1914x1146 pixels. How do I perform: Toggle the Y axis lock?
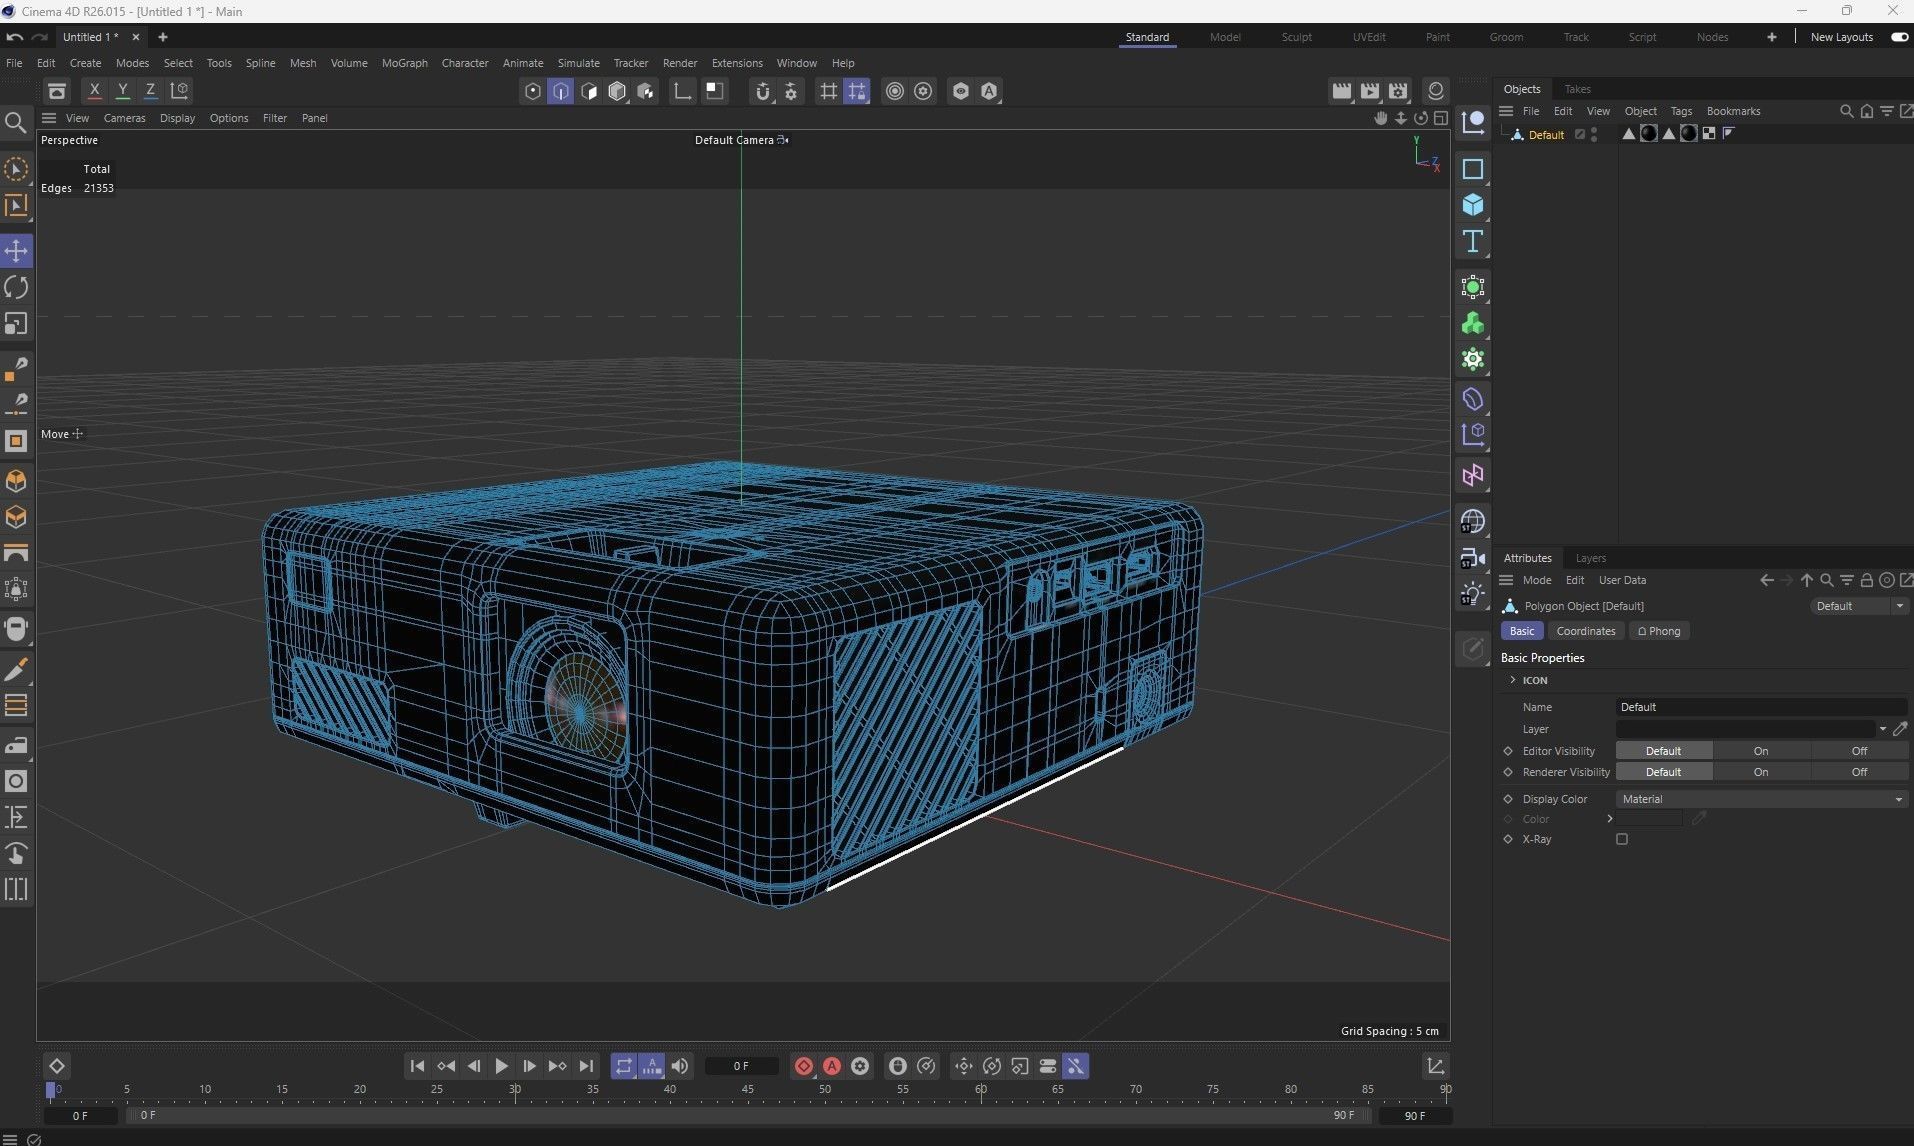coord(122,90)
